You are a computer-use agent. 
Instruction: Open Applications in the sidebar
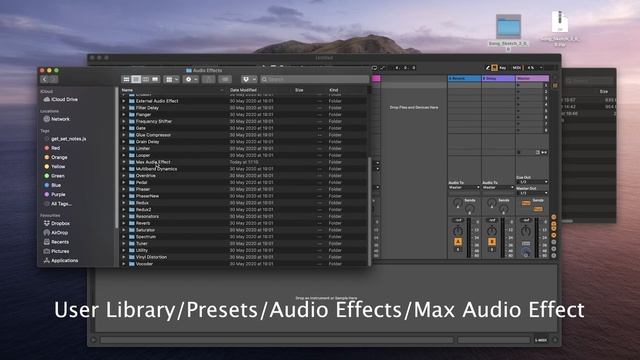[x=60, y=260]
